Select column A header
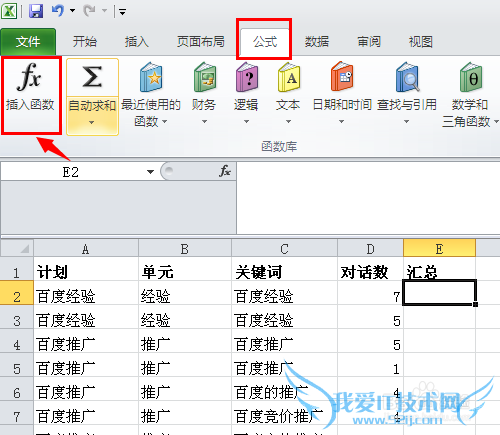The height and width of the screenshot is (435, 500). pos(86,249)
